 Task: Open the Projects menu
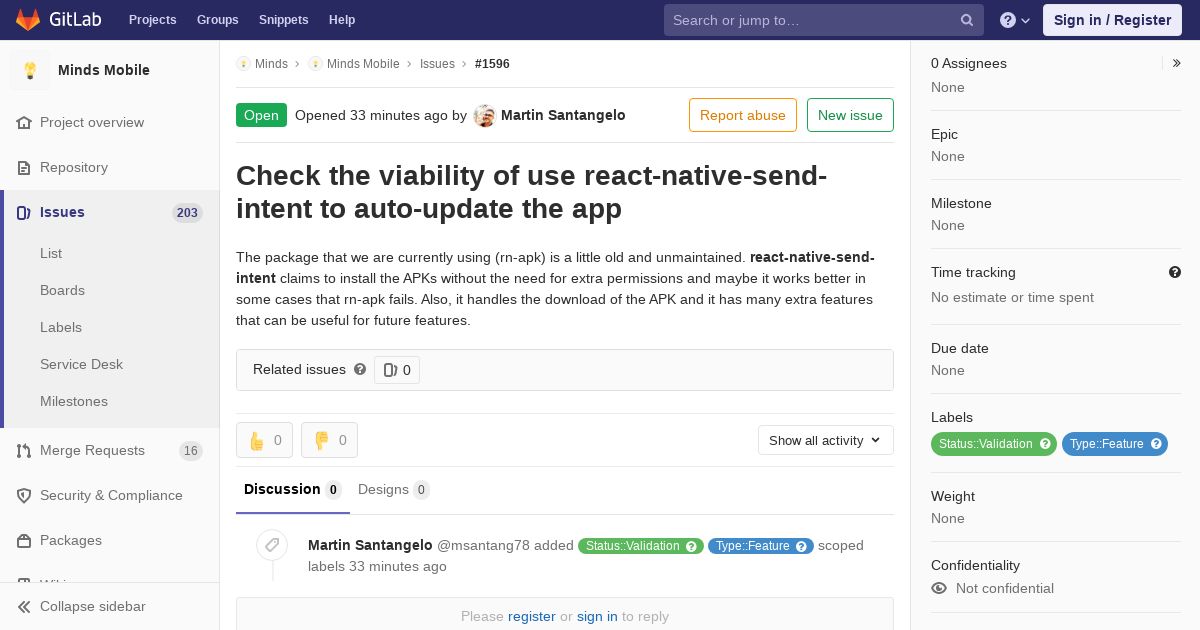(152, 20)
